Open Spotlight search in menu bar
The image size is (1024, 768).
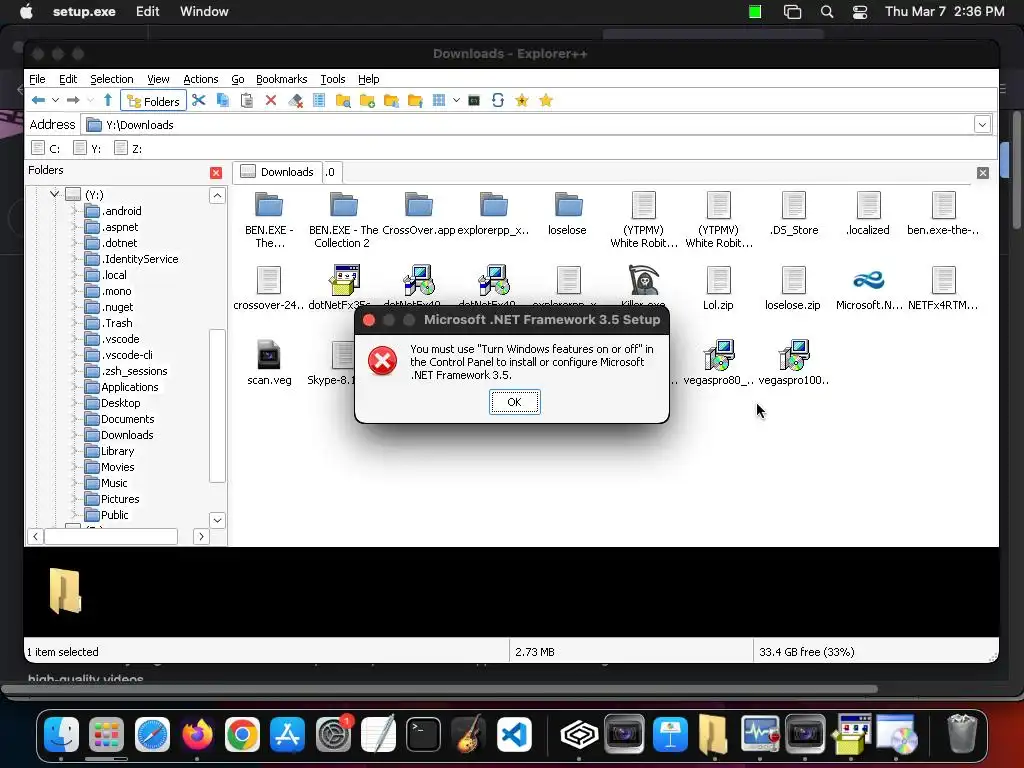point(827,12)
